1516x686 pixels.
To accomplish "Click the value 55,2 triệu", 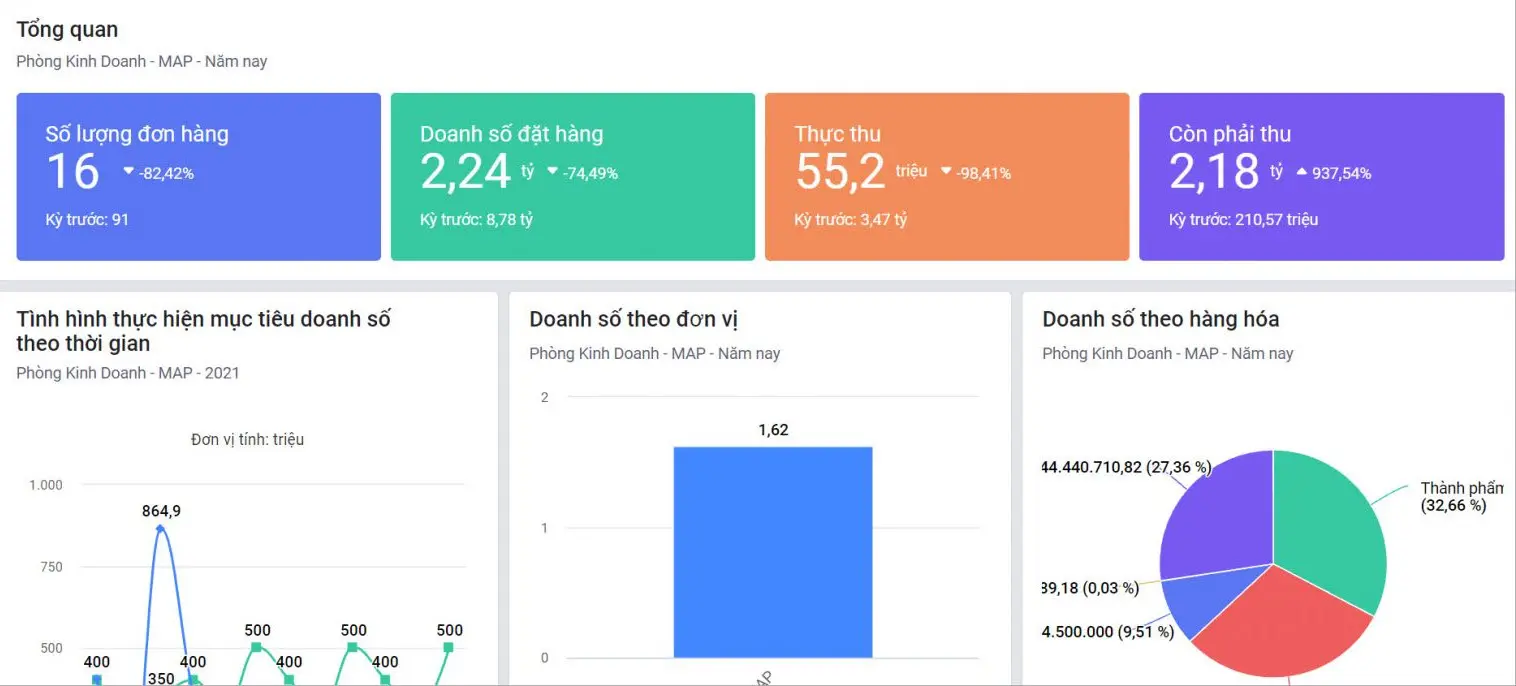I will coord(861,171).
